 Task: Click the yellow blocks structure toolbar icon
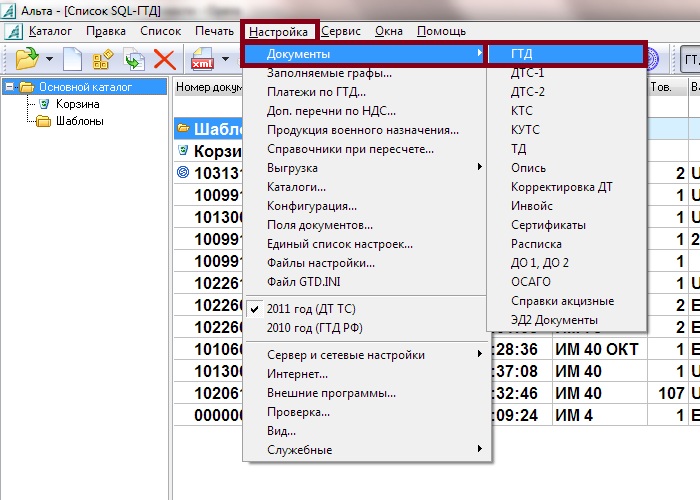(102, 61)
